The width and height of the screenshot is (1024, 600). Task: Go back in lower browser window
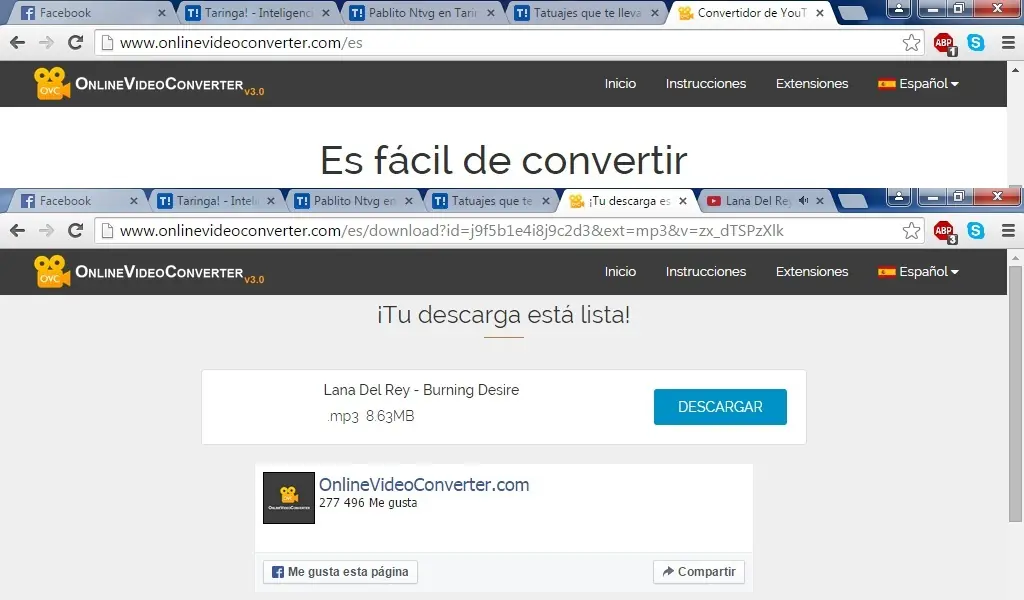coord(18,230)
